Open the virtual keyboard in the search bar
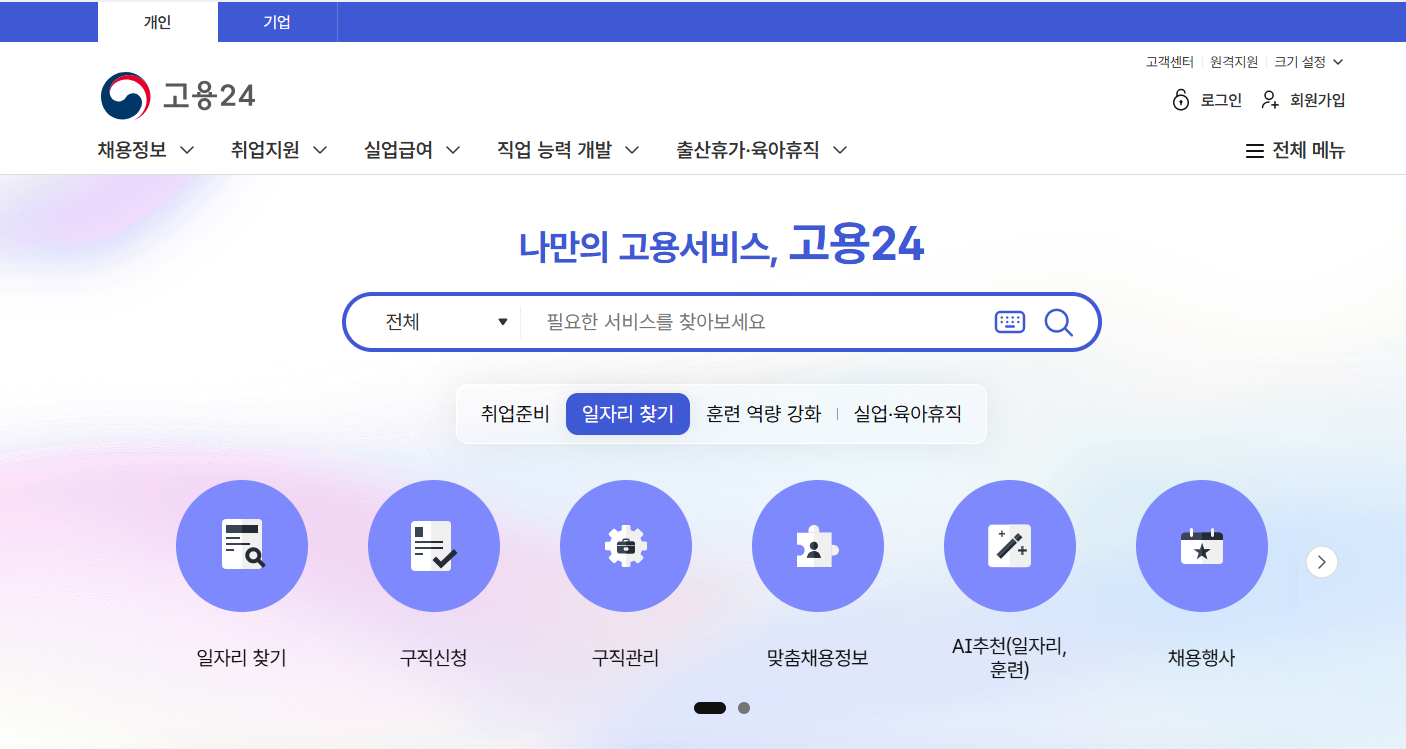1406x749 pixels. 1010,321
